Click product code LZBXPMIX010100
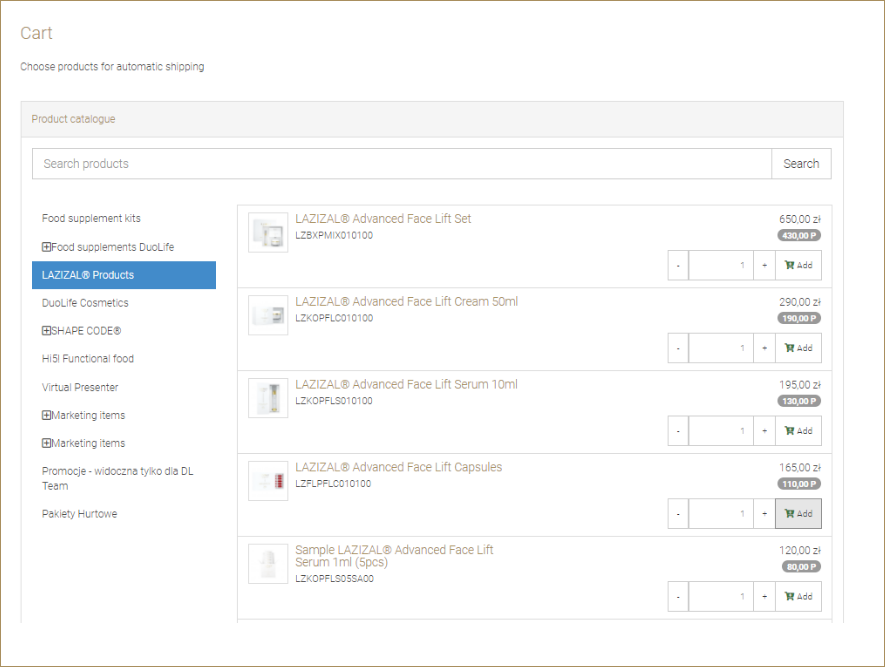885x667 pixels. (x=334, y=235)
